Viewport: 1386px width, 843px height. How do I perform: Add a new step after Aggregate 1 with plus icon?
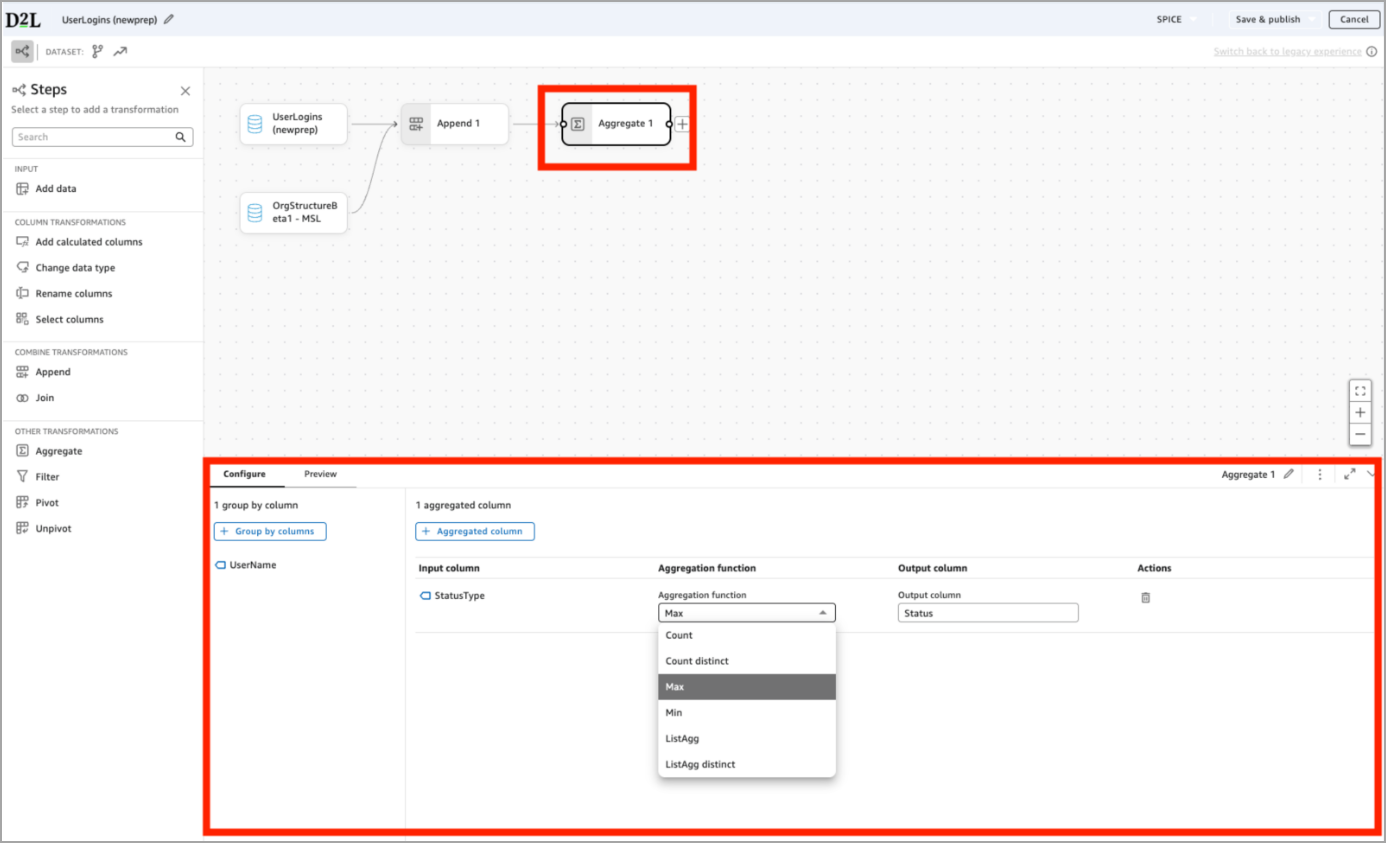pyautogui.click(x=682, y=123)
